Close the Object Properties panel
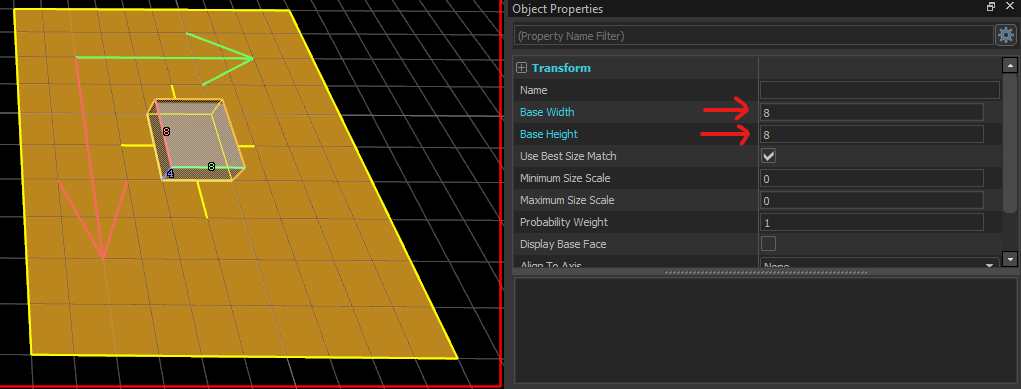Viewport: 1021px width, 389px height. (1009, 7)
